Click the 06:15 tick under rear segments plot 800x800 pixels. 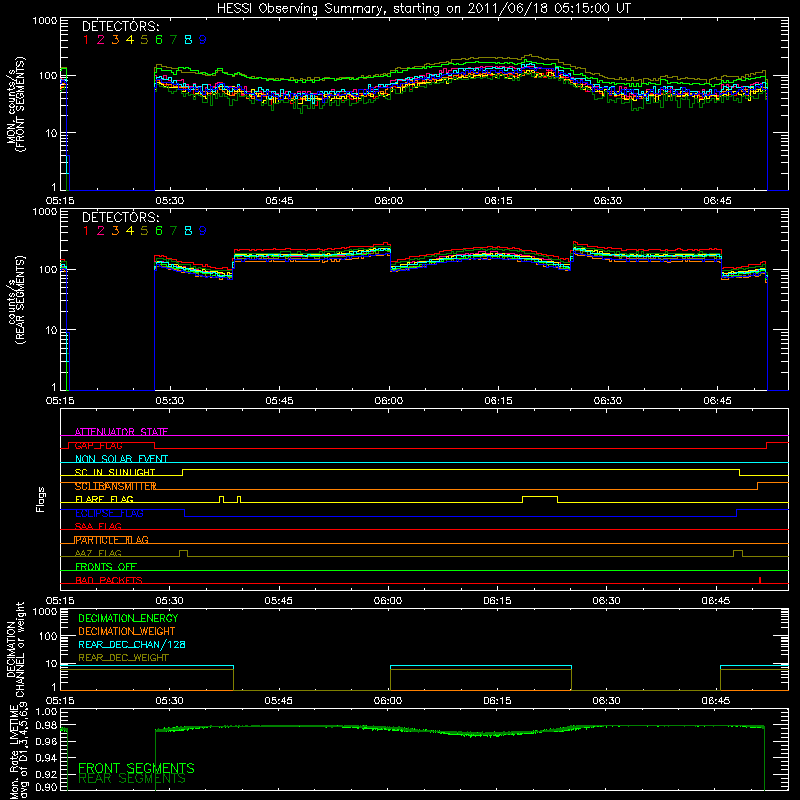498,401
